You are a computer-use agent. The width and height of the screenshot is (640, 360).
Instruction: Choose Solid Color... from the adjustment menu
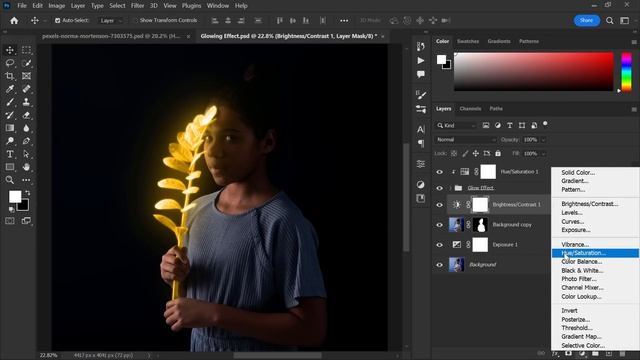[595, 172]
